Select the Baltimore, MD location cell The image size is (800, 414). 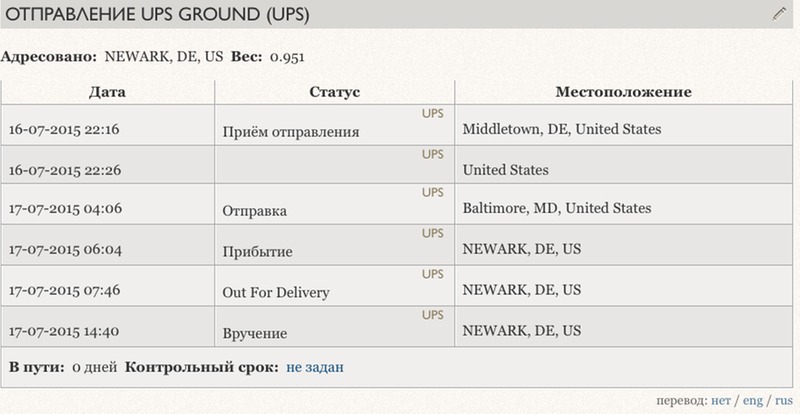pos(623,204)
